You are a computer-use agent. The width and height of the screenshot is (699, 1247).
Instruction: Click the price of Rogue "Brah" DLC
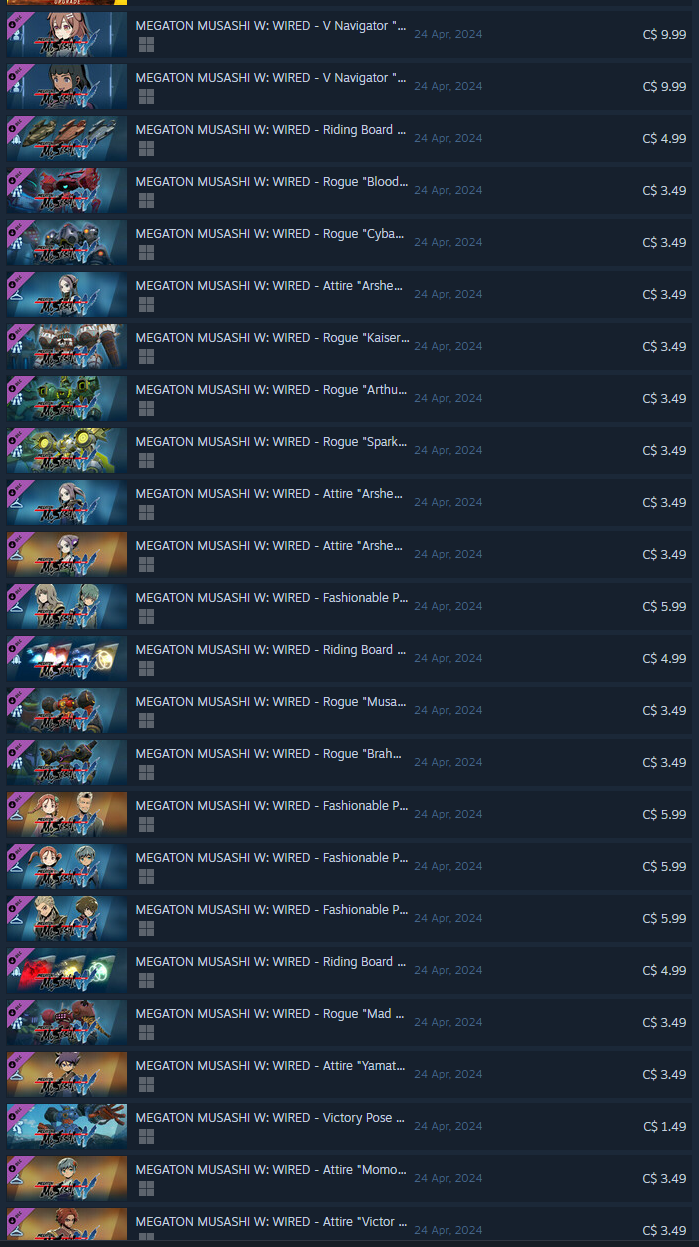[664, 762]
